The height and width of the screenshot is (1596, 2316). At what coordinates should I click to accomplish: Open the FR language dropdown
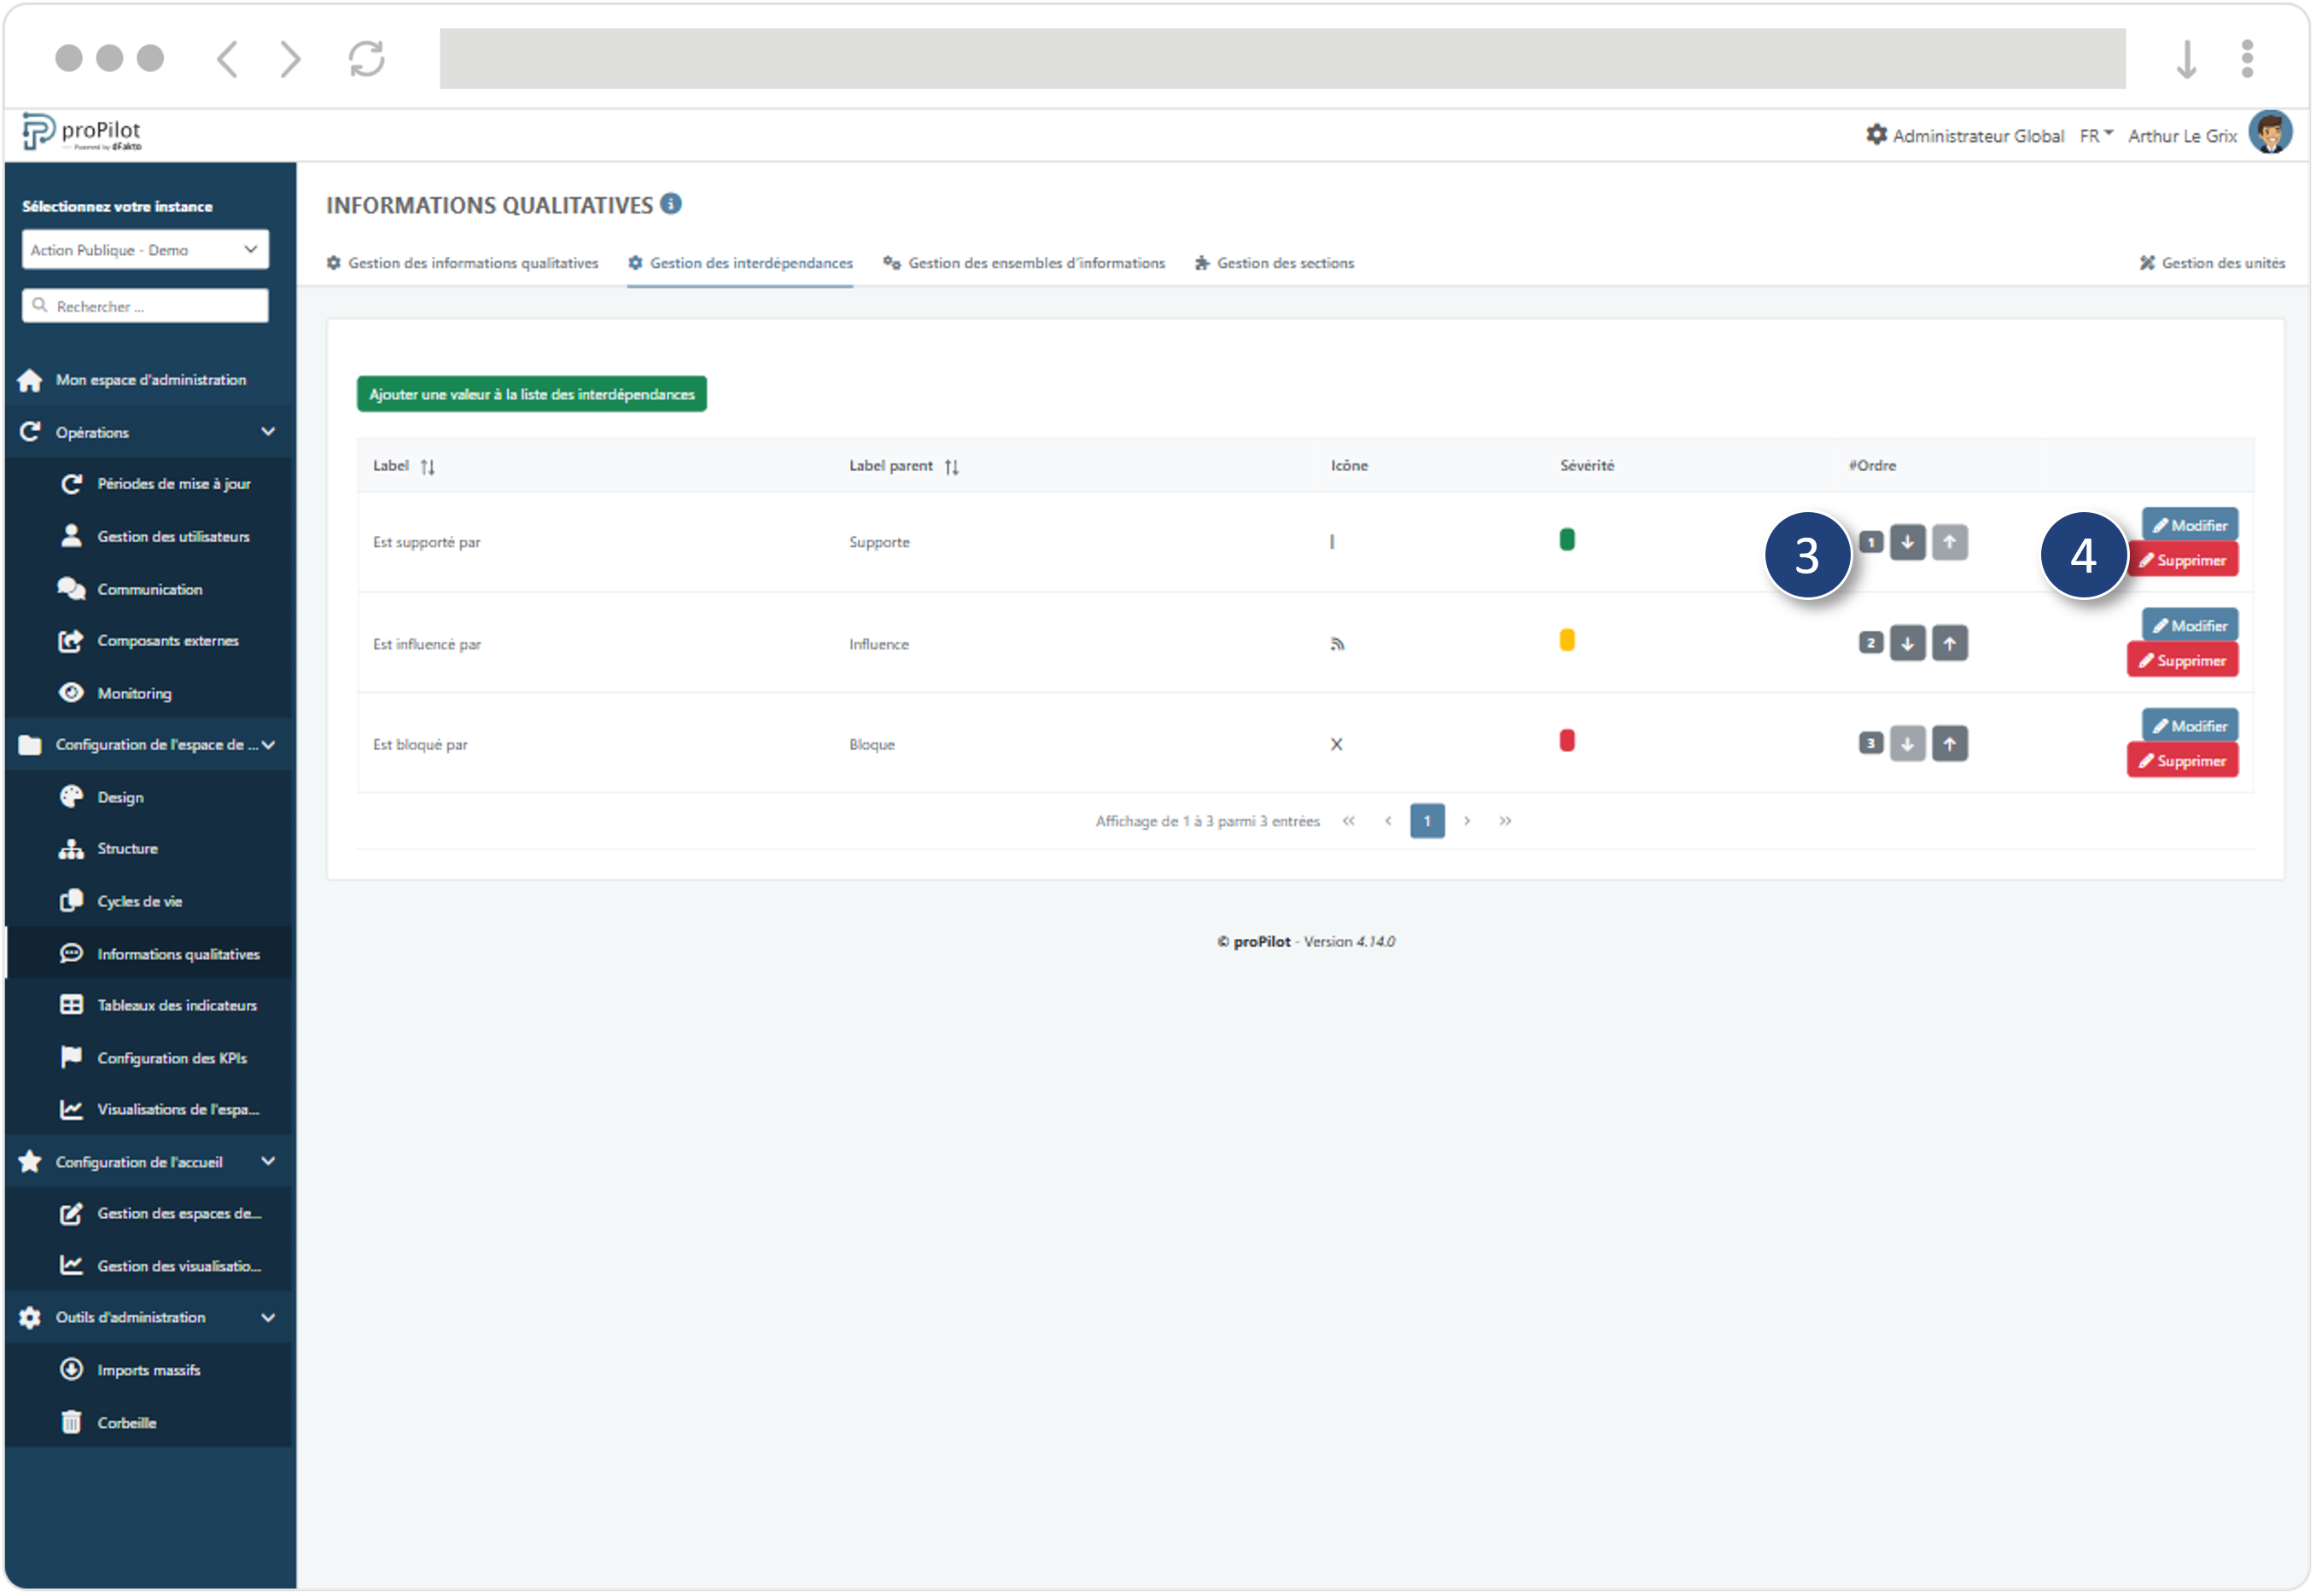(x=2095, y=135)
